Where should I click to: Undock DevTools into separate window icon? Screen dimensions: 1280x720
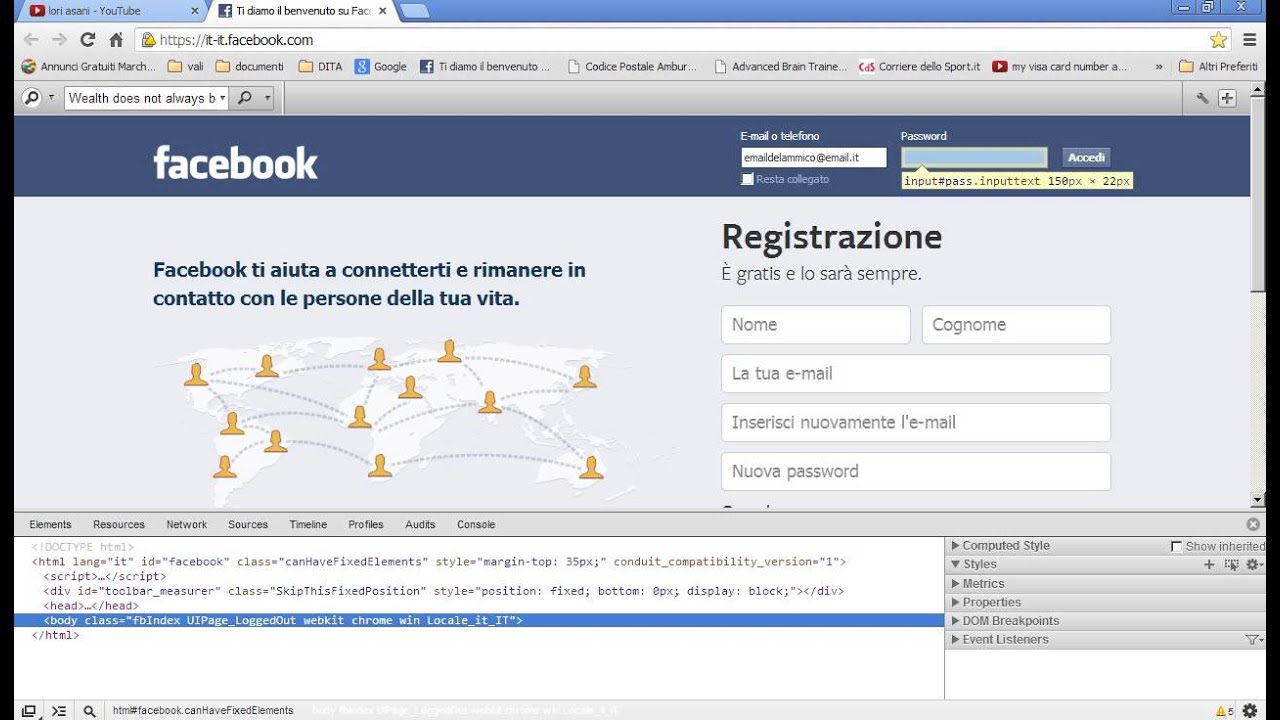pyautogui.click(x=29, y=711)
